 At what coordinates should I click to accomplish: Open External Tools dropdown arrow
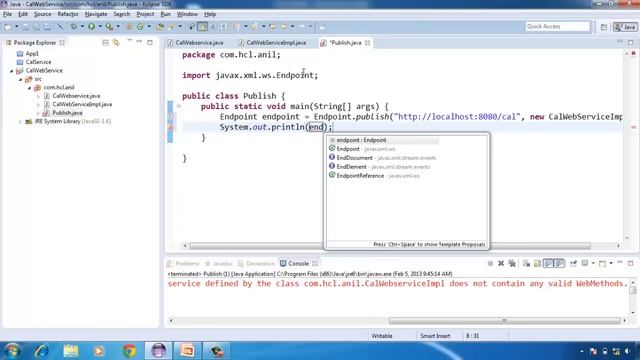coord(118,27)
